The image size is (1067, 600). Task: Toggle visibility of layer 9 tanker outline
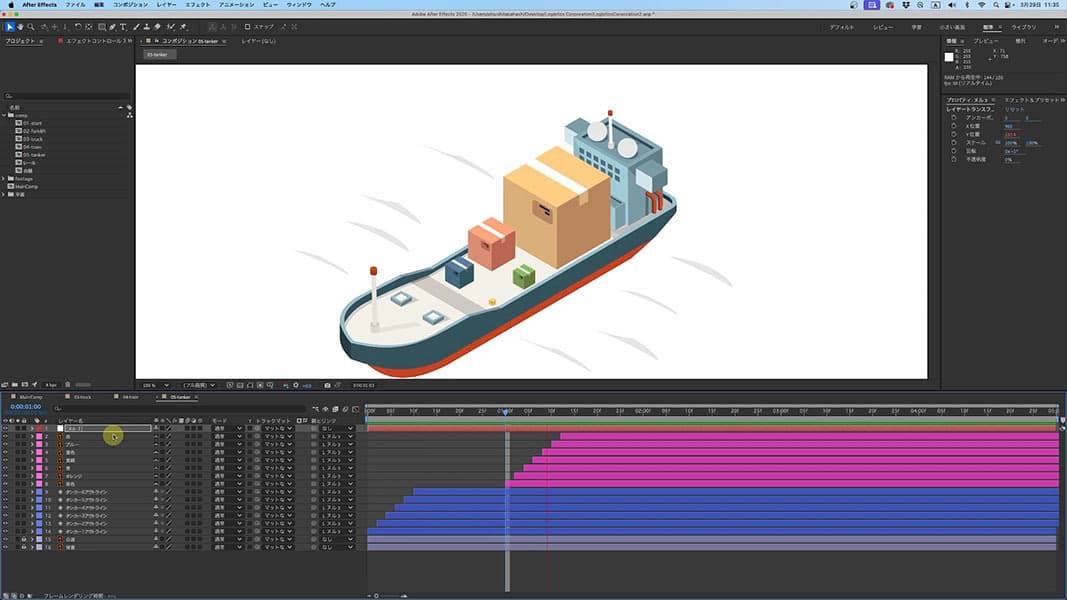coord(5,492)
